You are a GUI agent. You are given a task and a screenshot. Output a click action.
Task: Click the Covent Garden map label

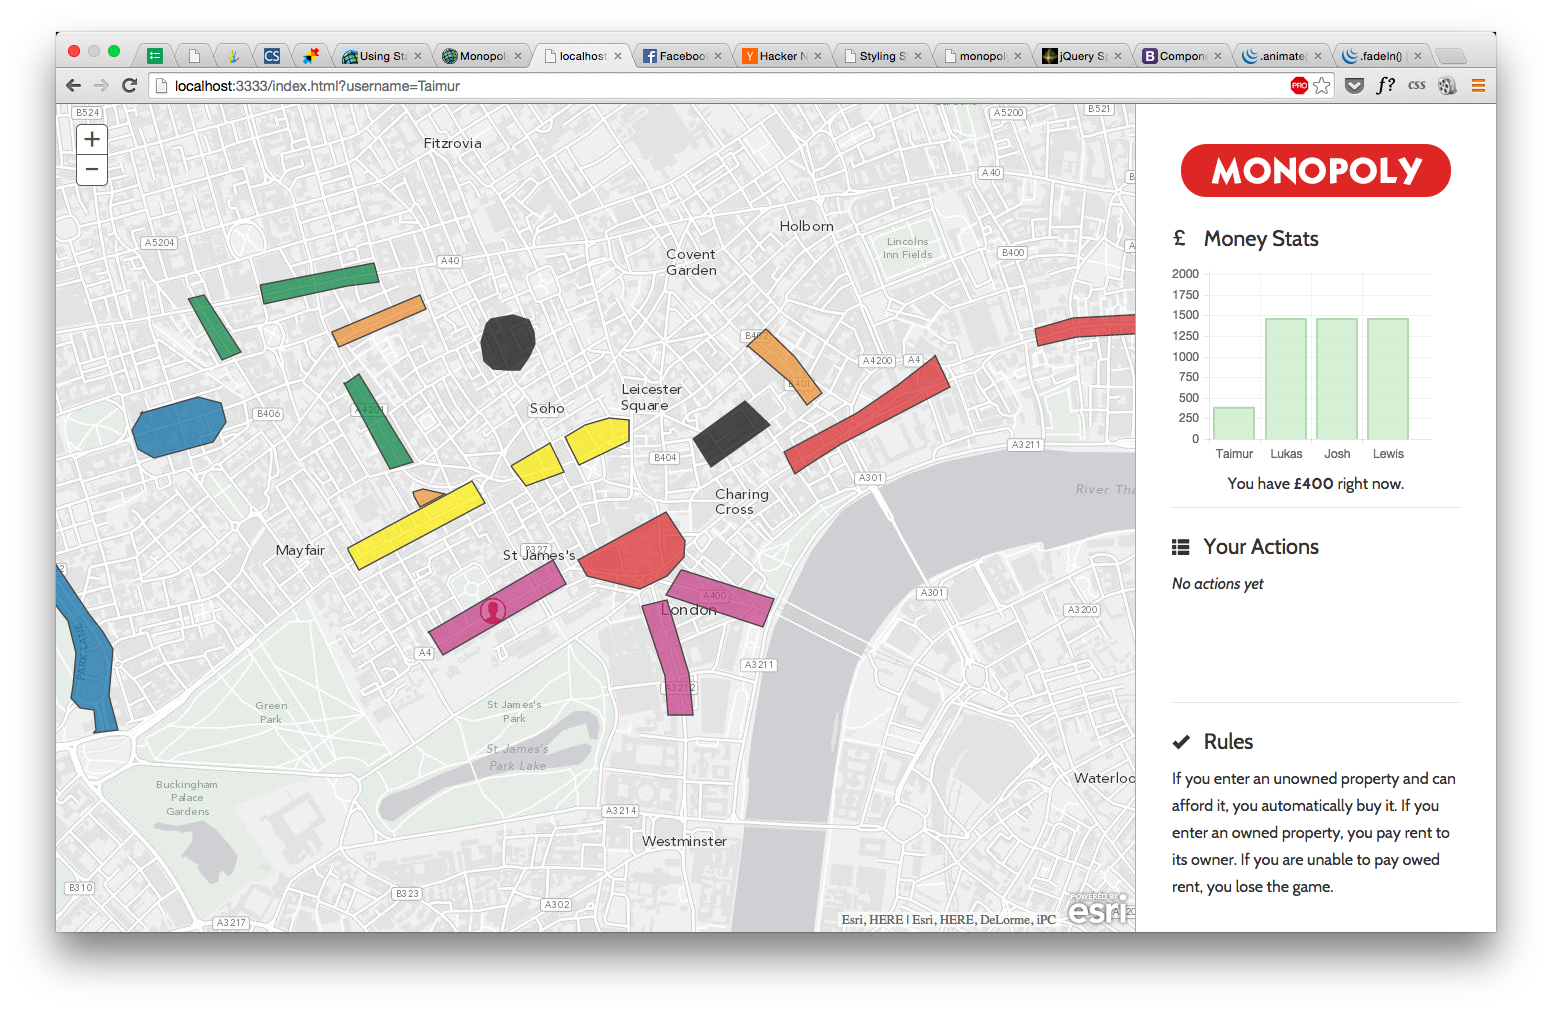tap(691, 262)
